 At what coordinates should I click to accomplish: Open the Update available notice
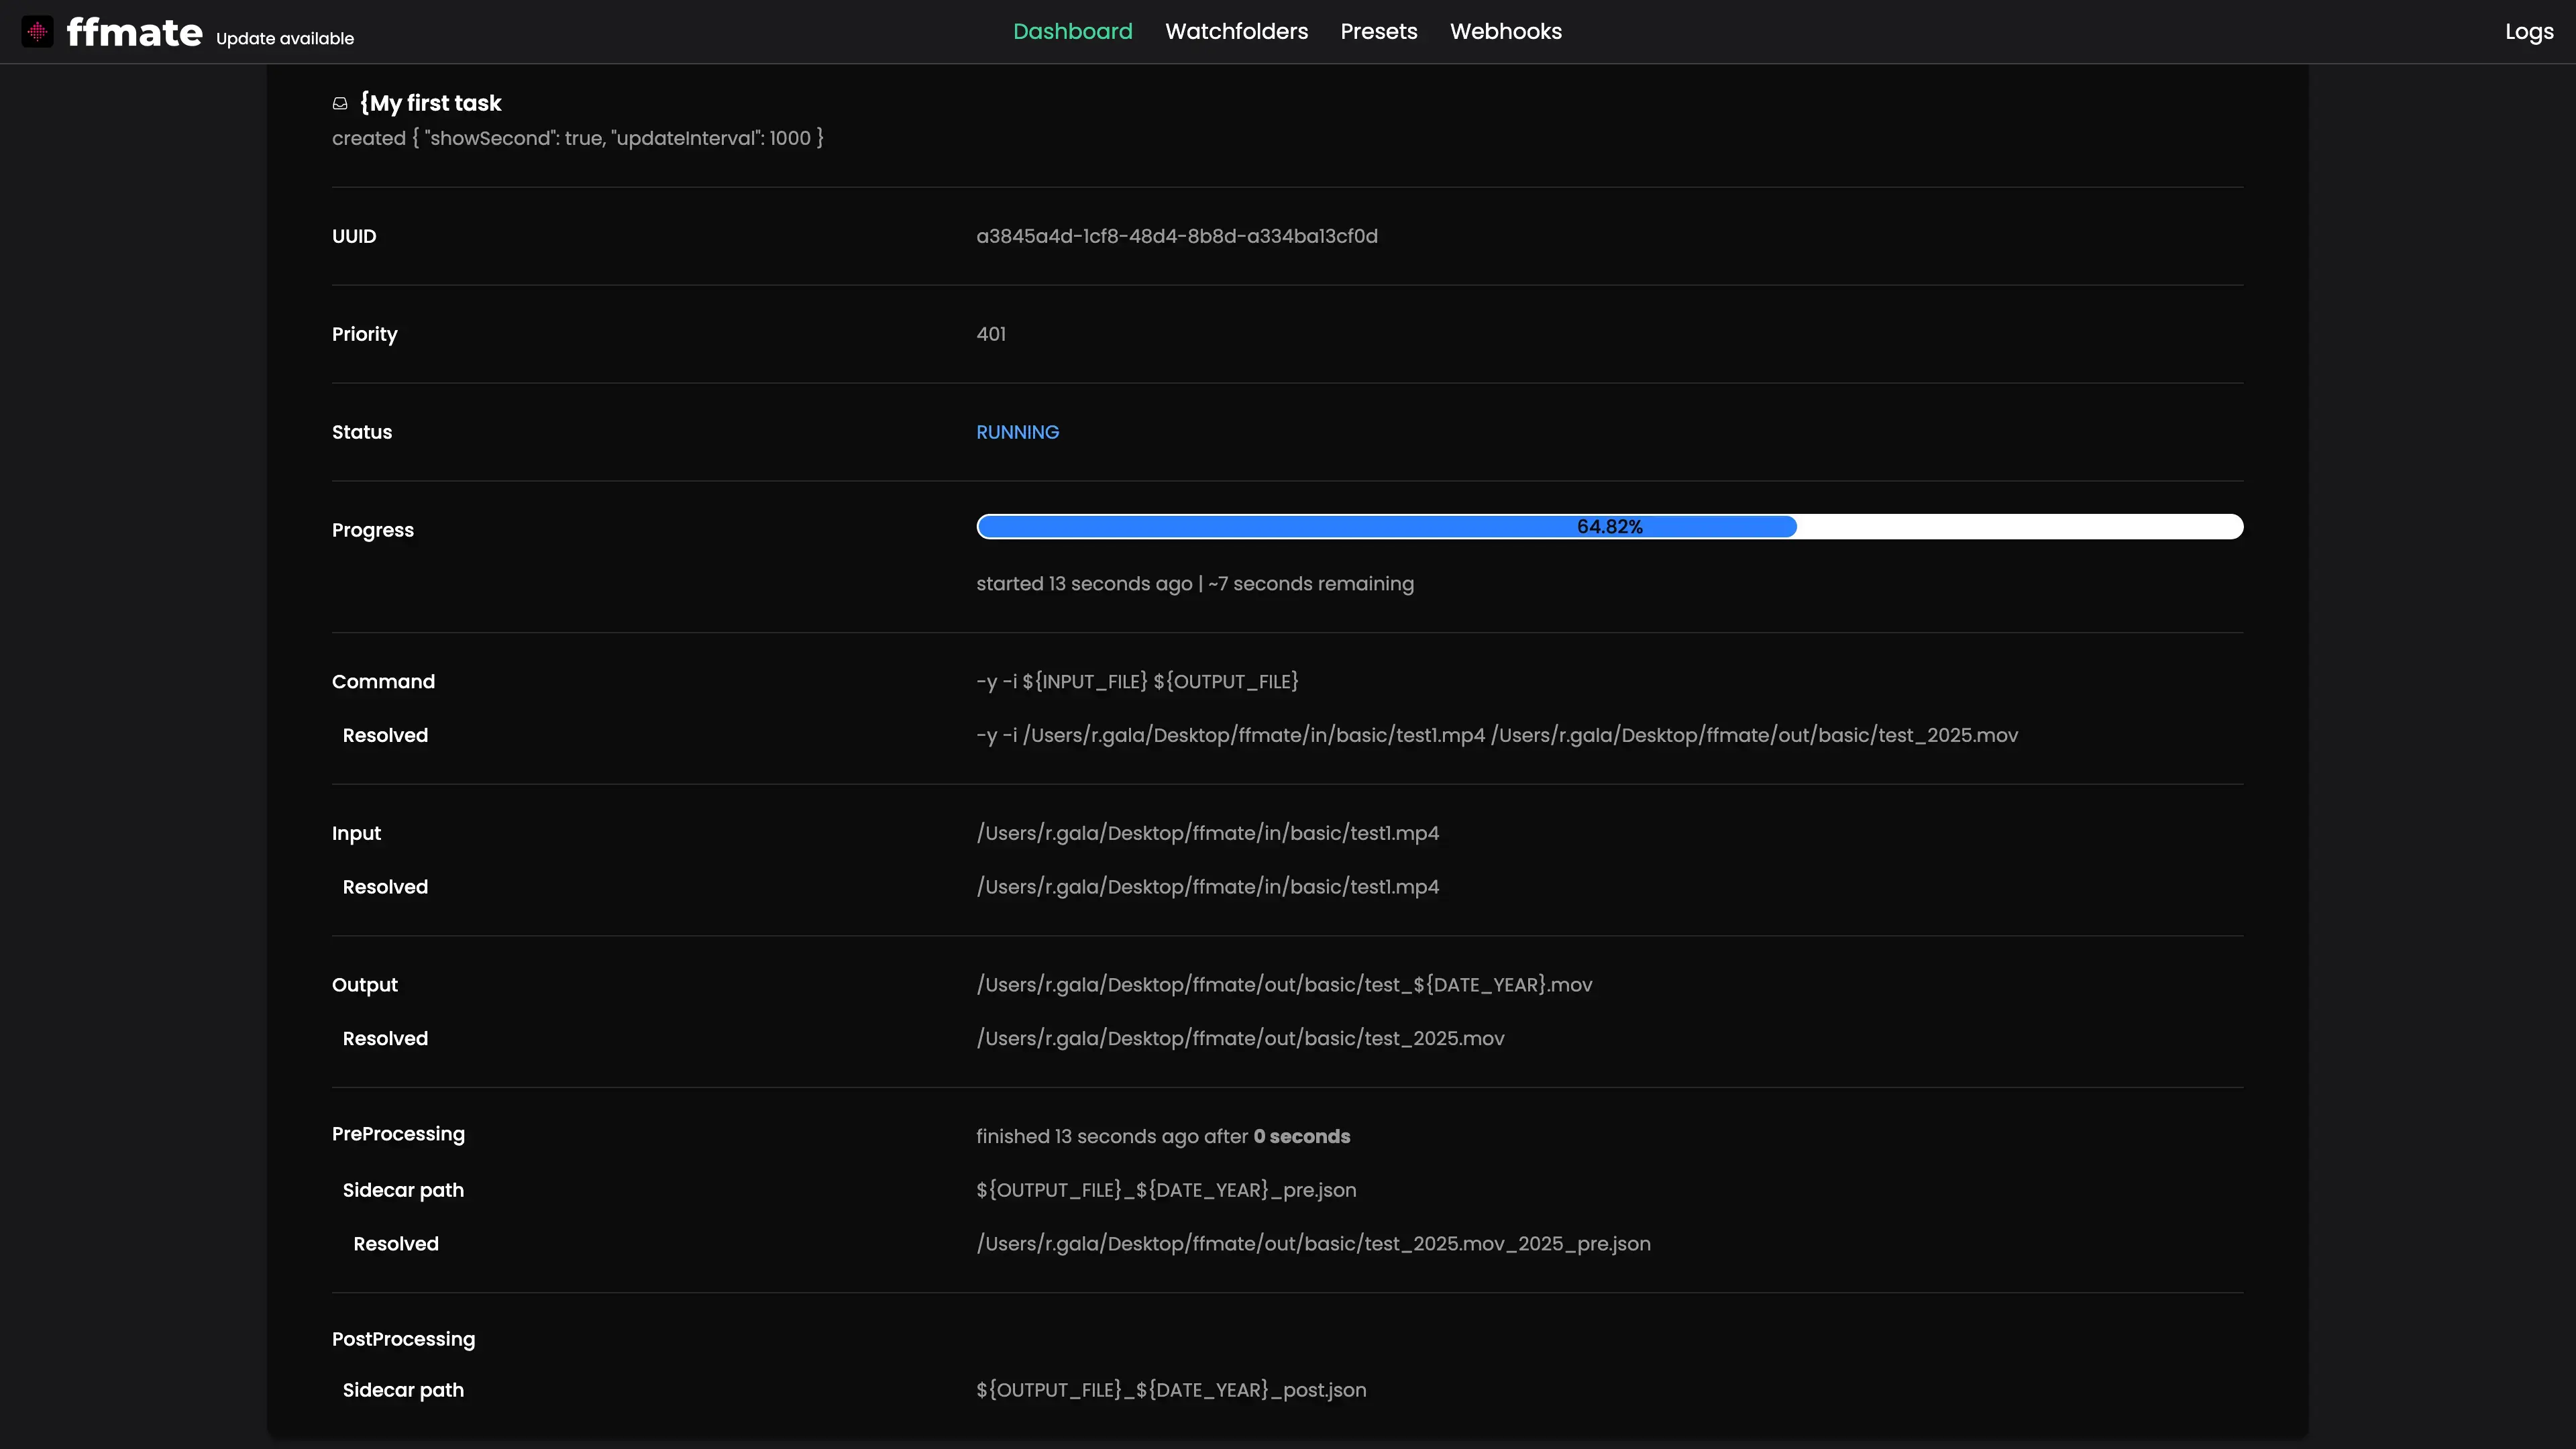tap(285, 39)
